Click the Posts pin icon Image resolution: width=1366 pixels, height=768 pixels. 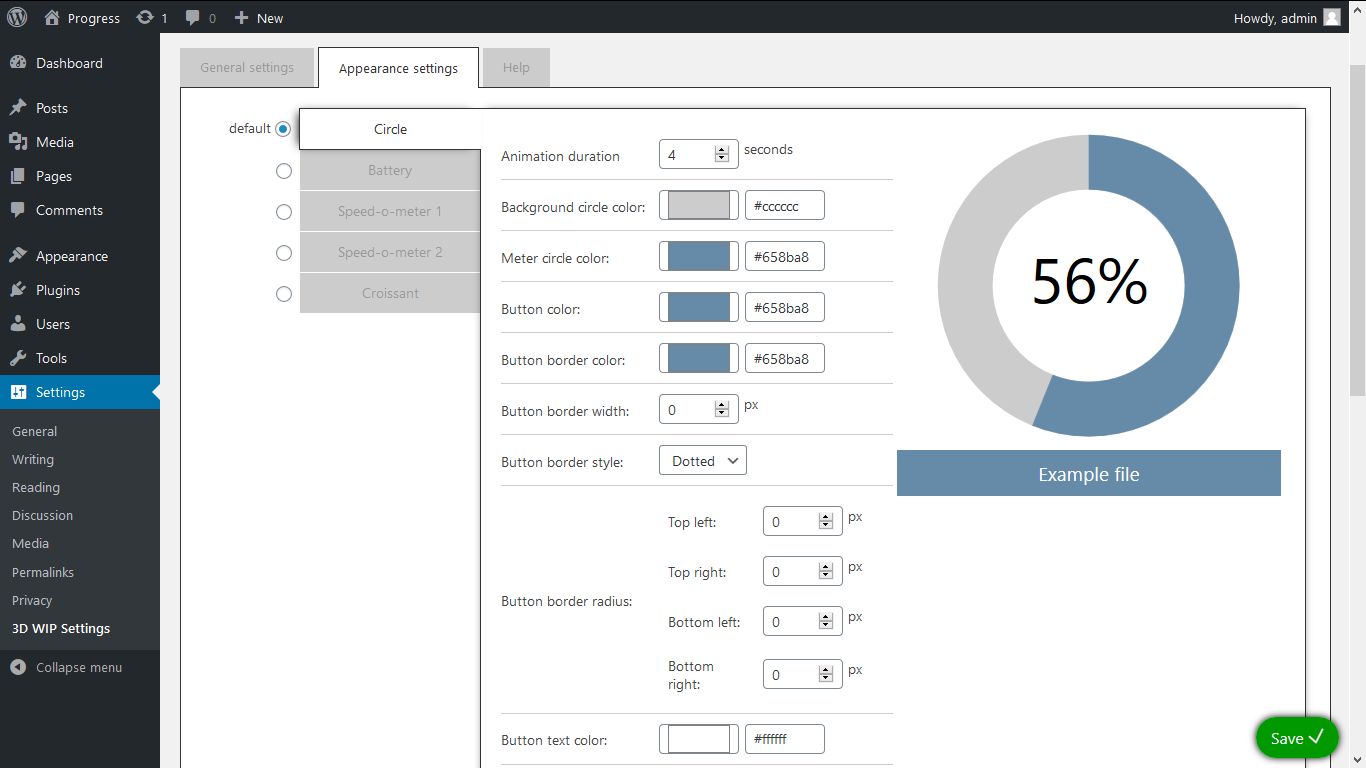click(x=18, y=108)
